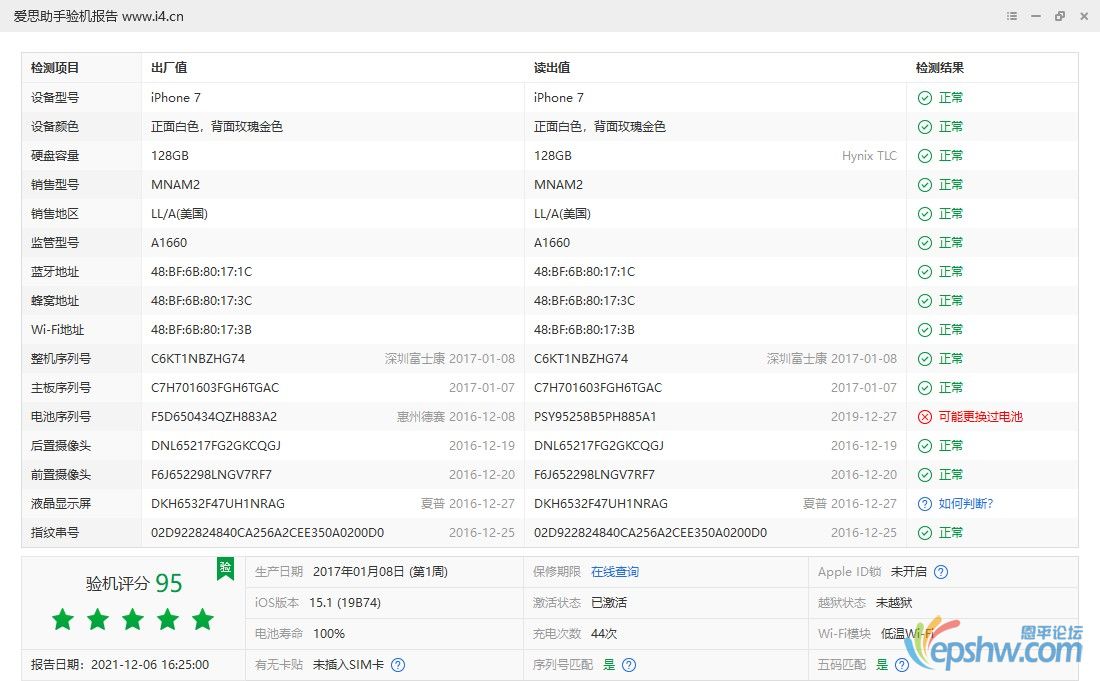Select read-out fingerprint serial 02D922824840CA256A2CEE350A0200D0
Image resolution: width=1100 pixels, height=681 pixels.
[x=650, y=532]
